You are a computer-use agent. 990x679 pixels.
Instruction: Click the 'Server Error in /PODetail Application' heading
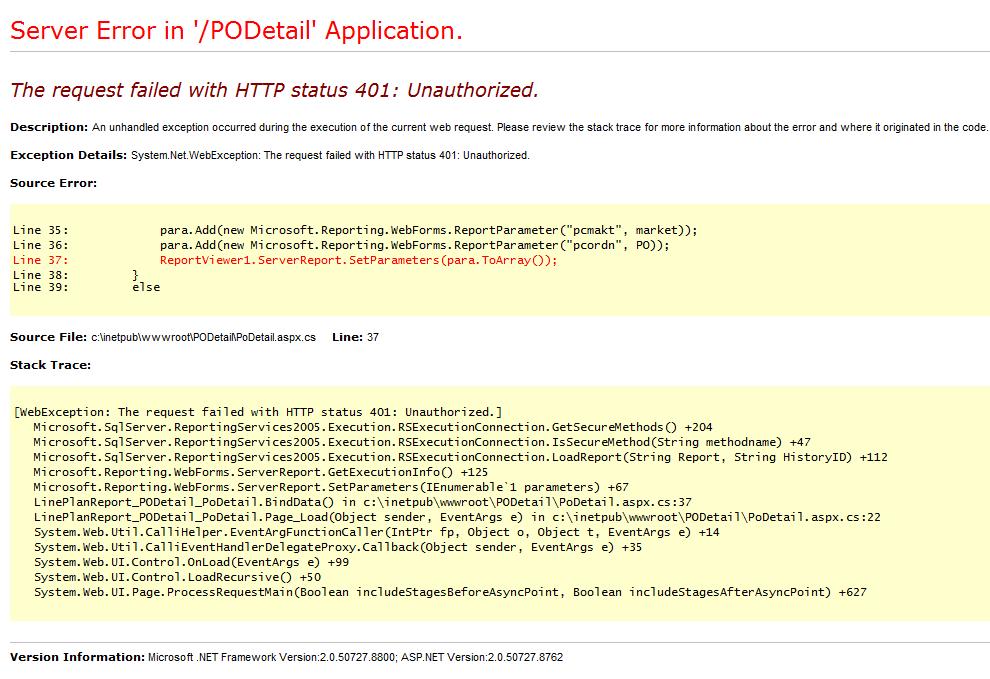pyautogui.click(x=236, y=31)
